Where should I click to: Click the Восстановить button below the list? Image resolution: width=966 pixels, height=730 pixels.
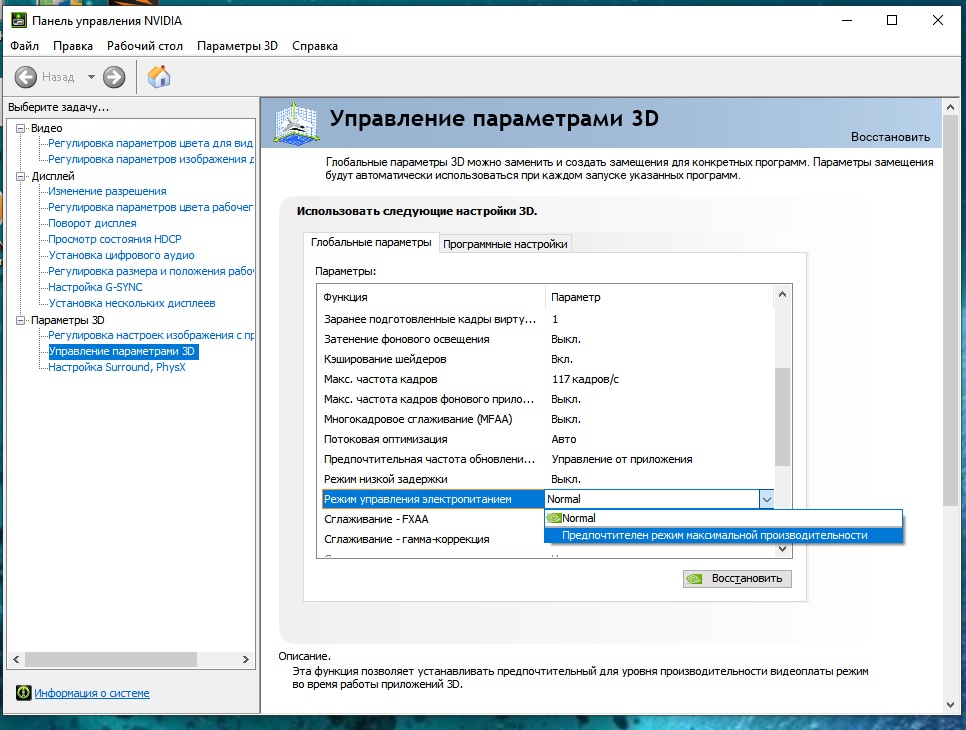coord(737,578)
